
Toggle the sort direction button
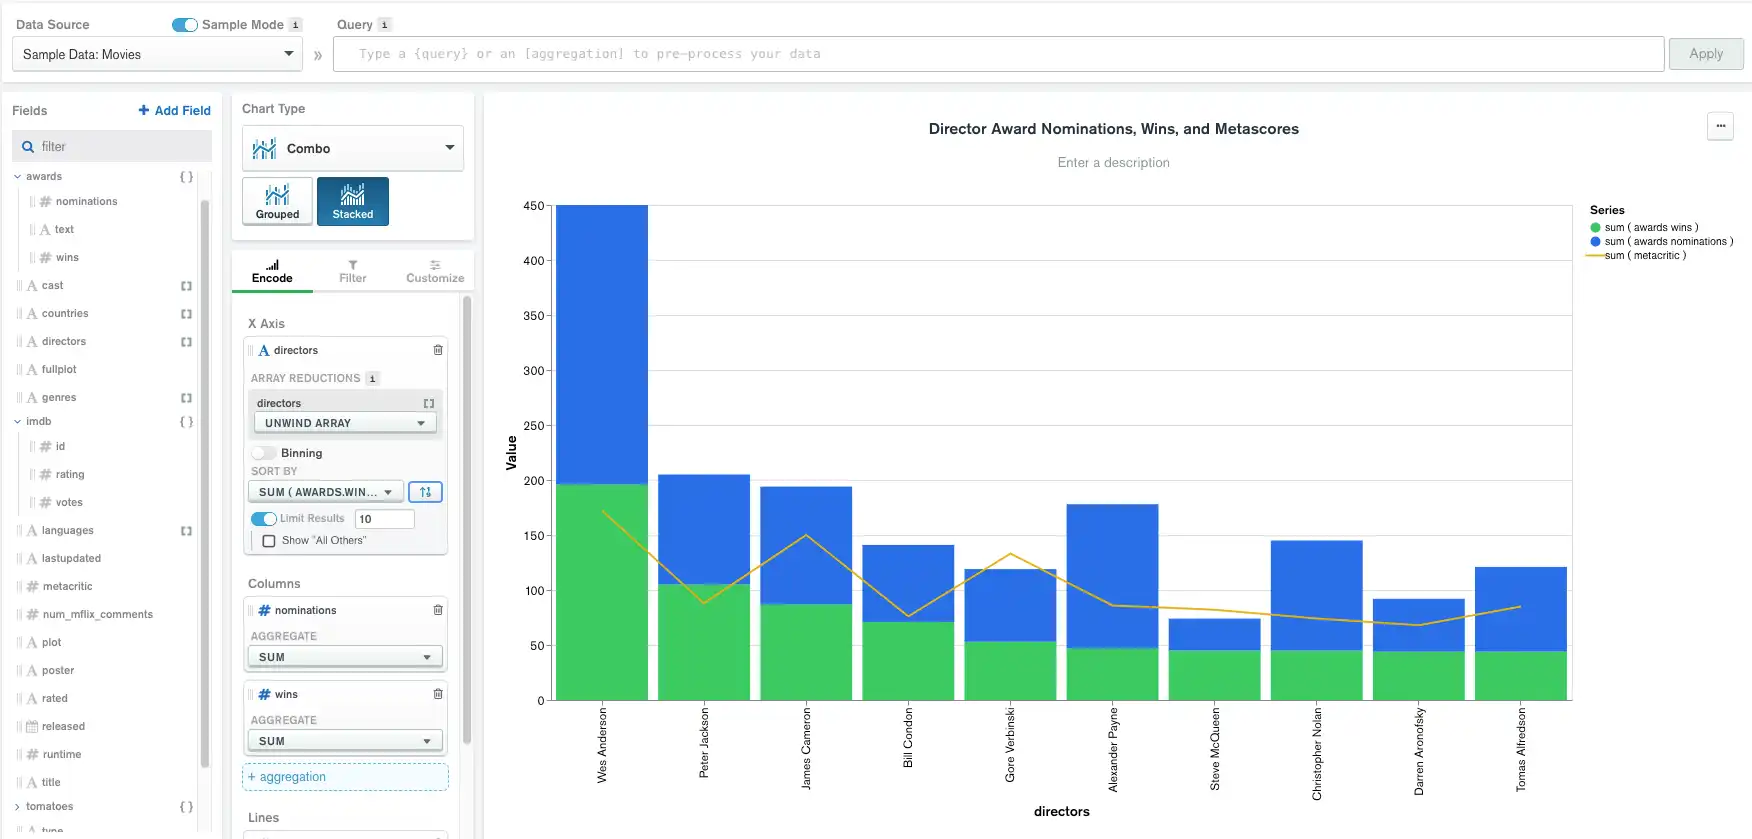pyautogui.click(x=425, y=492)
